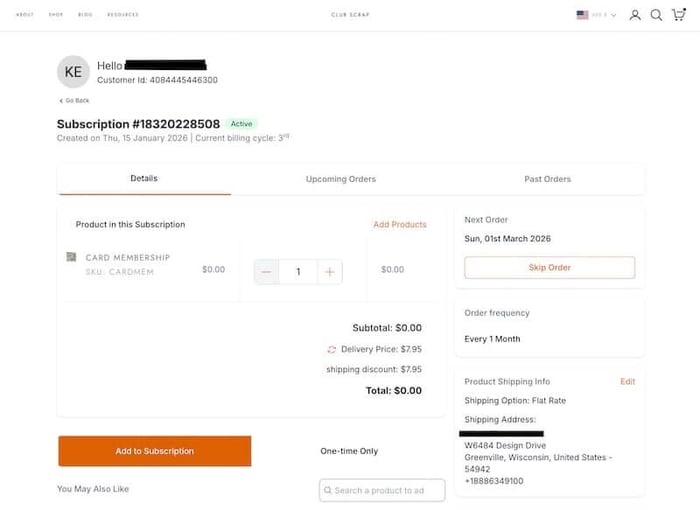The width and height of the screenshot is (700, 510).
Task: Open the shopping cart icon
Action: (x=678, y=15)
